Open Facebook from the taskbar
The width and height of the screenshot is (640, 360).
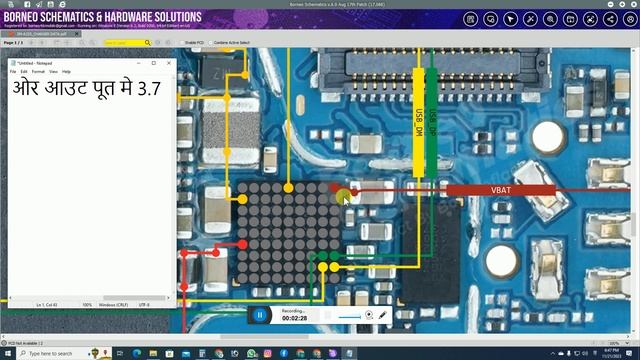(x=284, y=353)
